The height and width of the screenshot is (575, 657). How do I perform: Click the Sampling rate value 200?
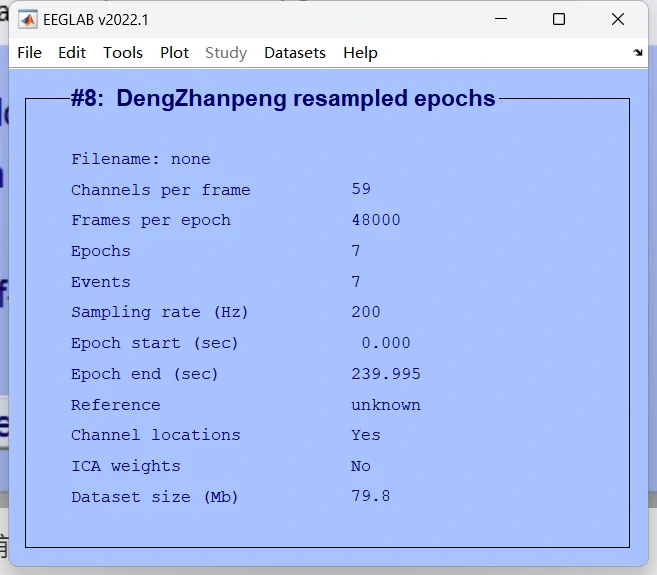pos(366,312)
